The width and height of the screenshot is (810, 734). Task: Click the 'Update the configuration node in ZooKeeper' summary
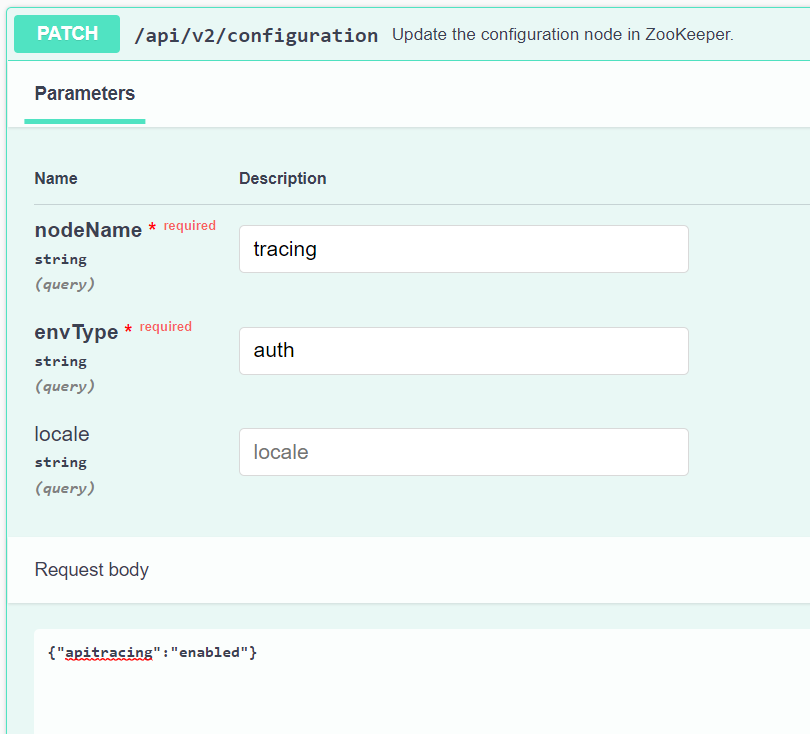tap(562, 35)
